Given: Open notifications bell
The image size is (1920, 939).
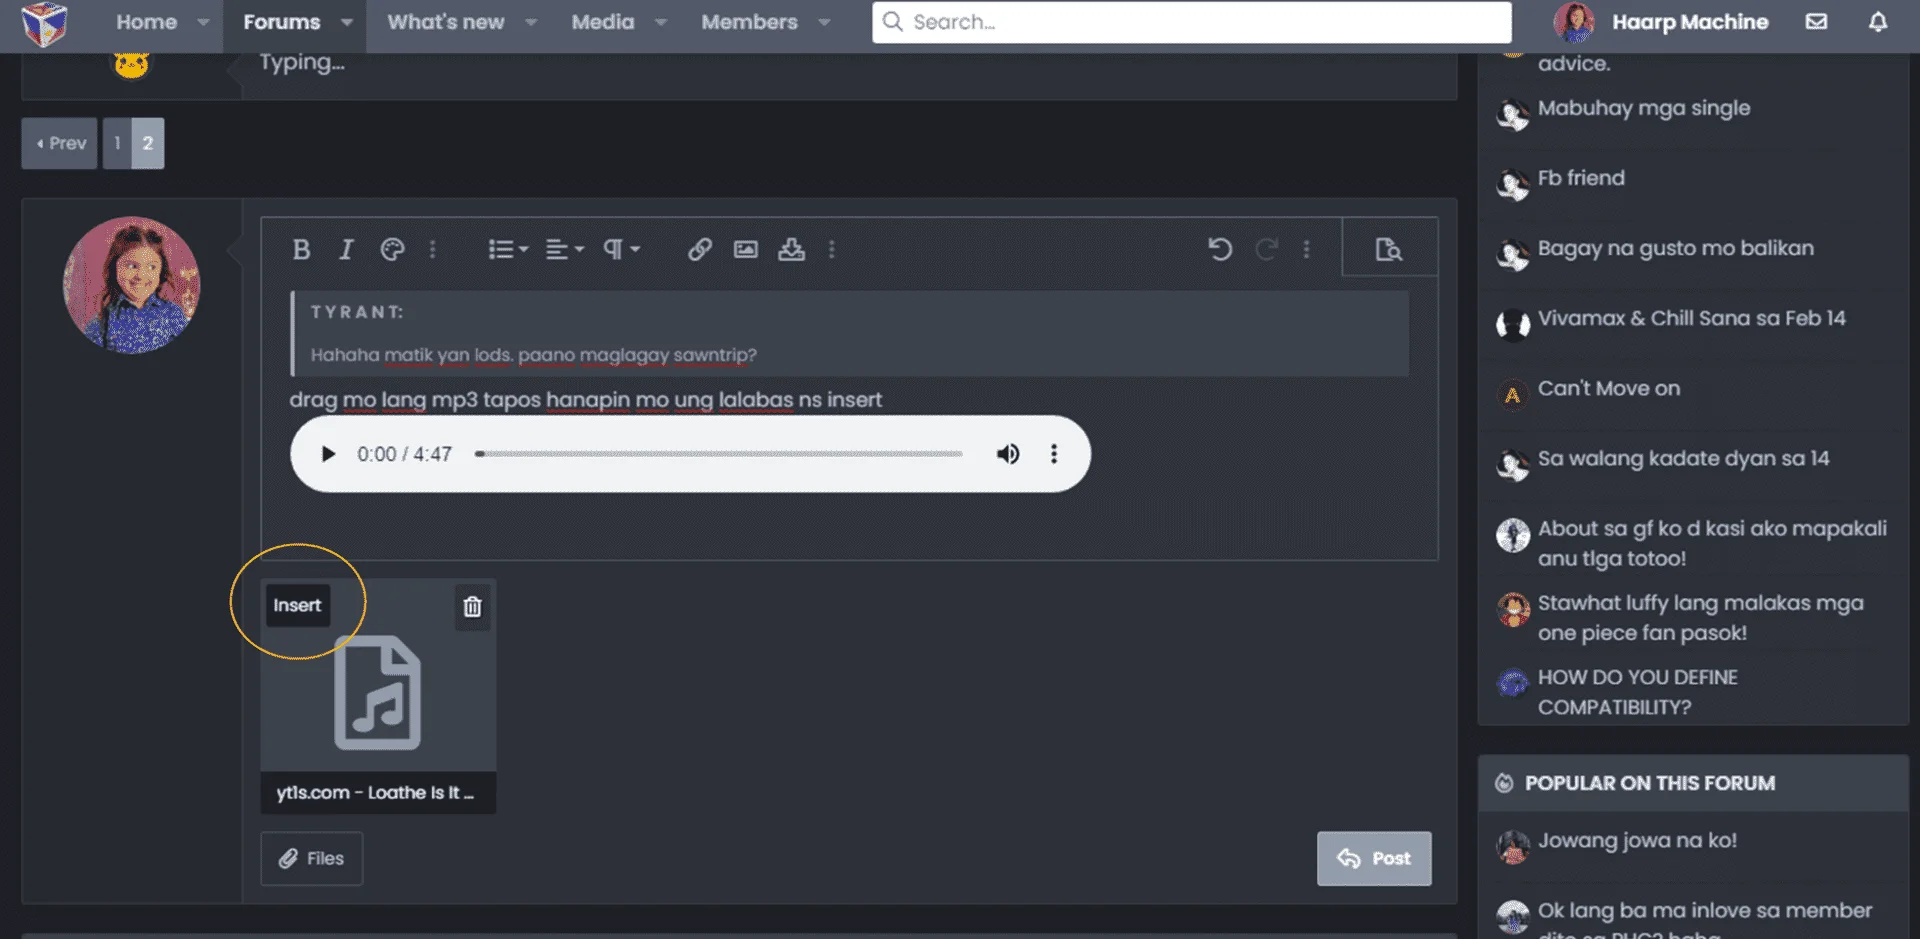Looking at the screenshot, I should click(x=1878, y=22).
